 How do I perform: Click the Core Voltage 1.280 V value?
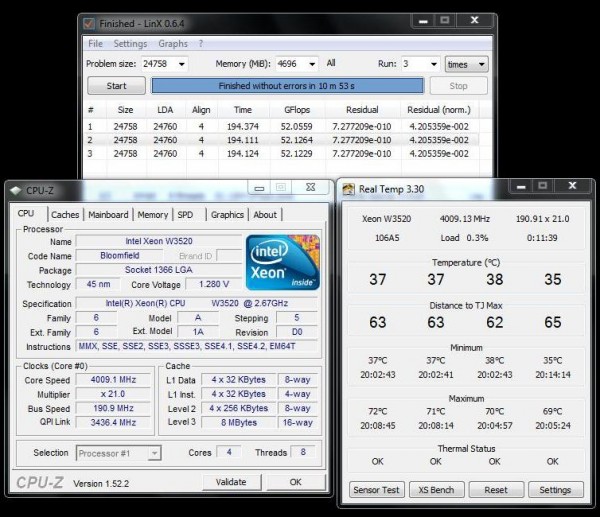214,284
